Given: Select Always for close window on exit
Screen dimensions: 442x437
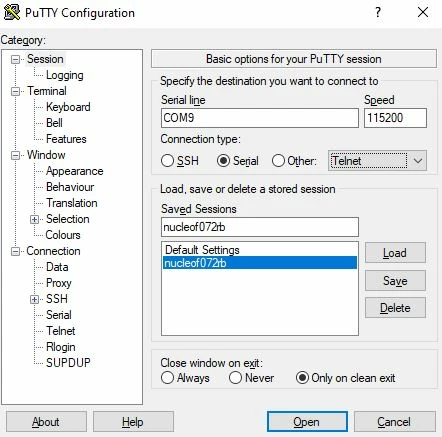Looking at the screenshot, I should (167, 378).
